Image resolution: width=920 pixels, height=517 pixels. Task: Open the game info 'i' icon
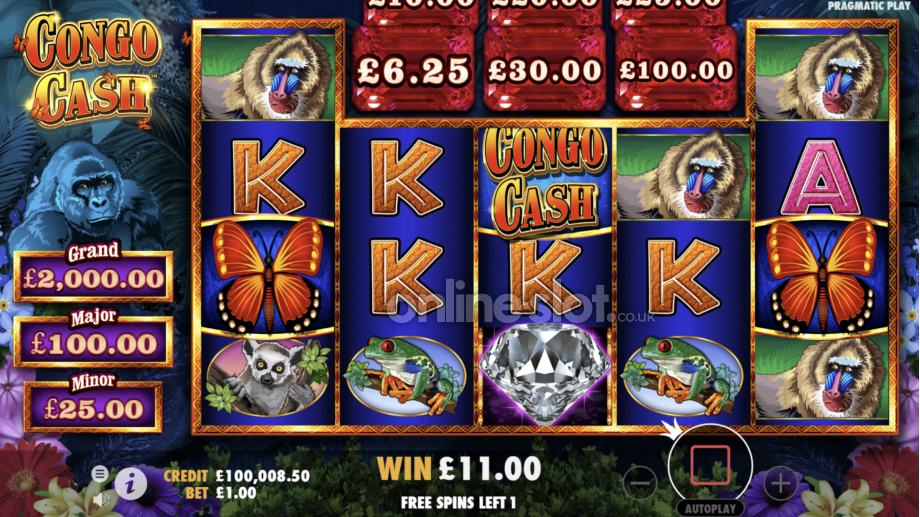pyautogui.click(x=130, y=484)
